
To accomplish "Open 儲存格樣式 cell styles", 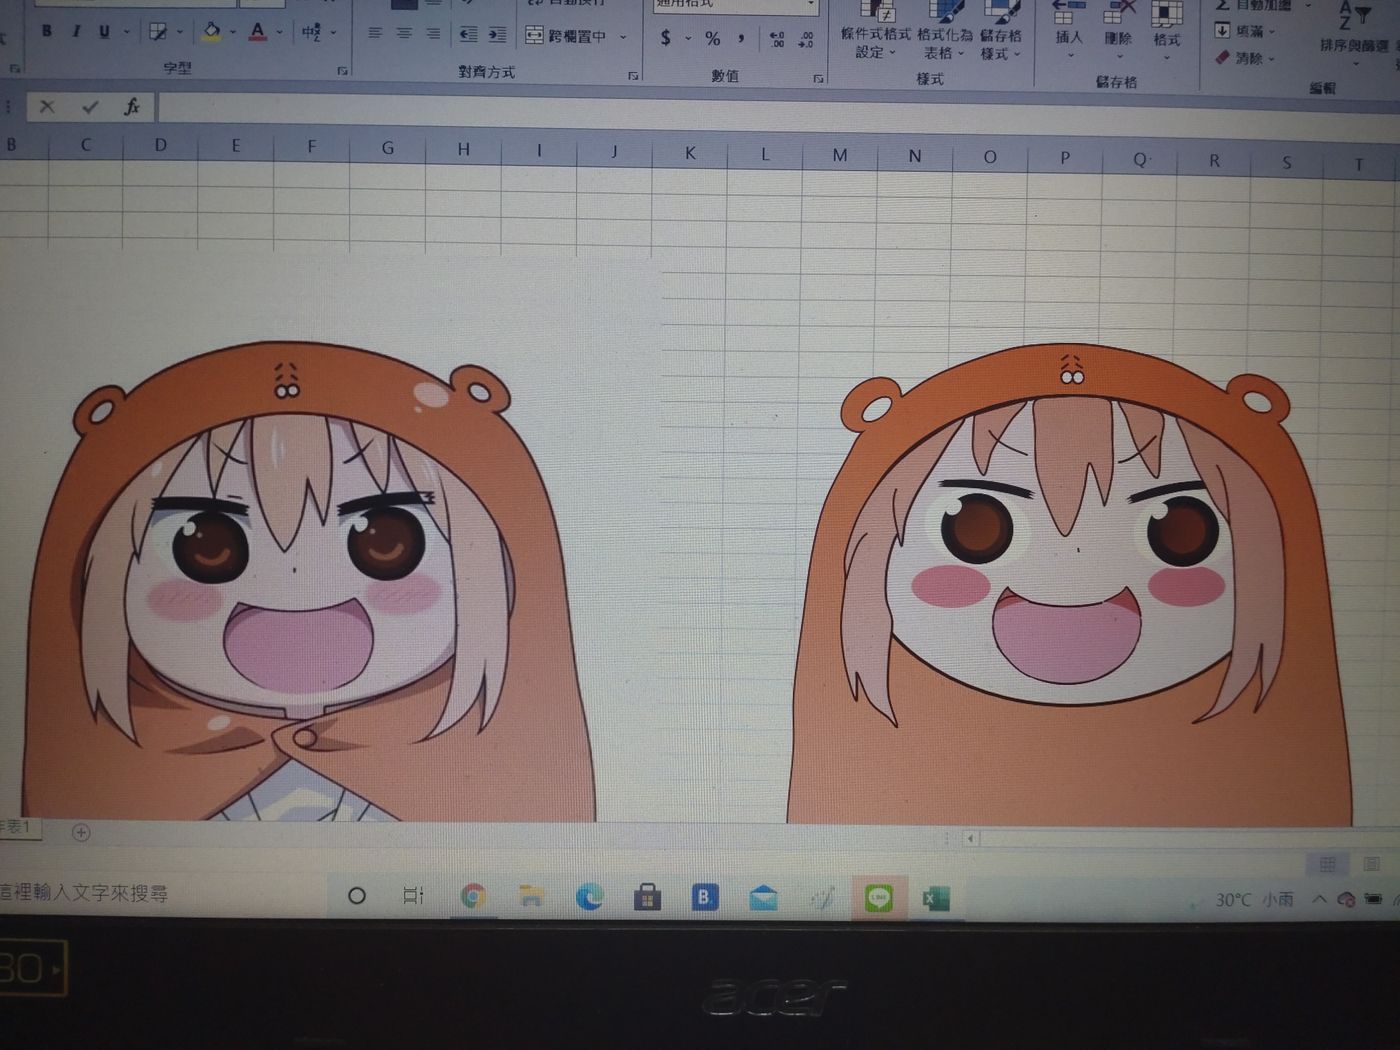I will (x=1000, y=30).
